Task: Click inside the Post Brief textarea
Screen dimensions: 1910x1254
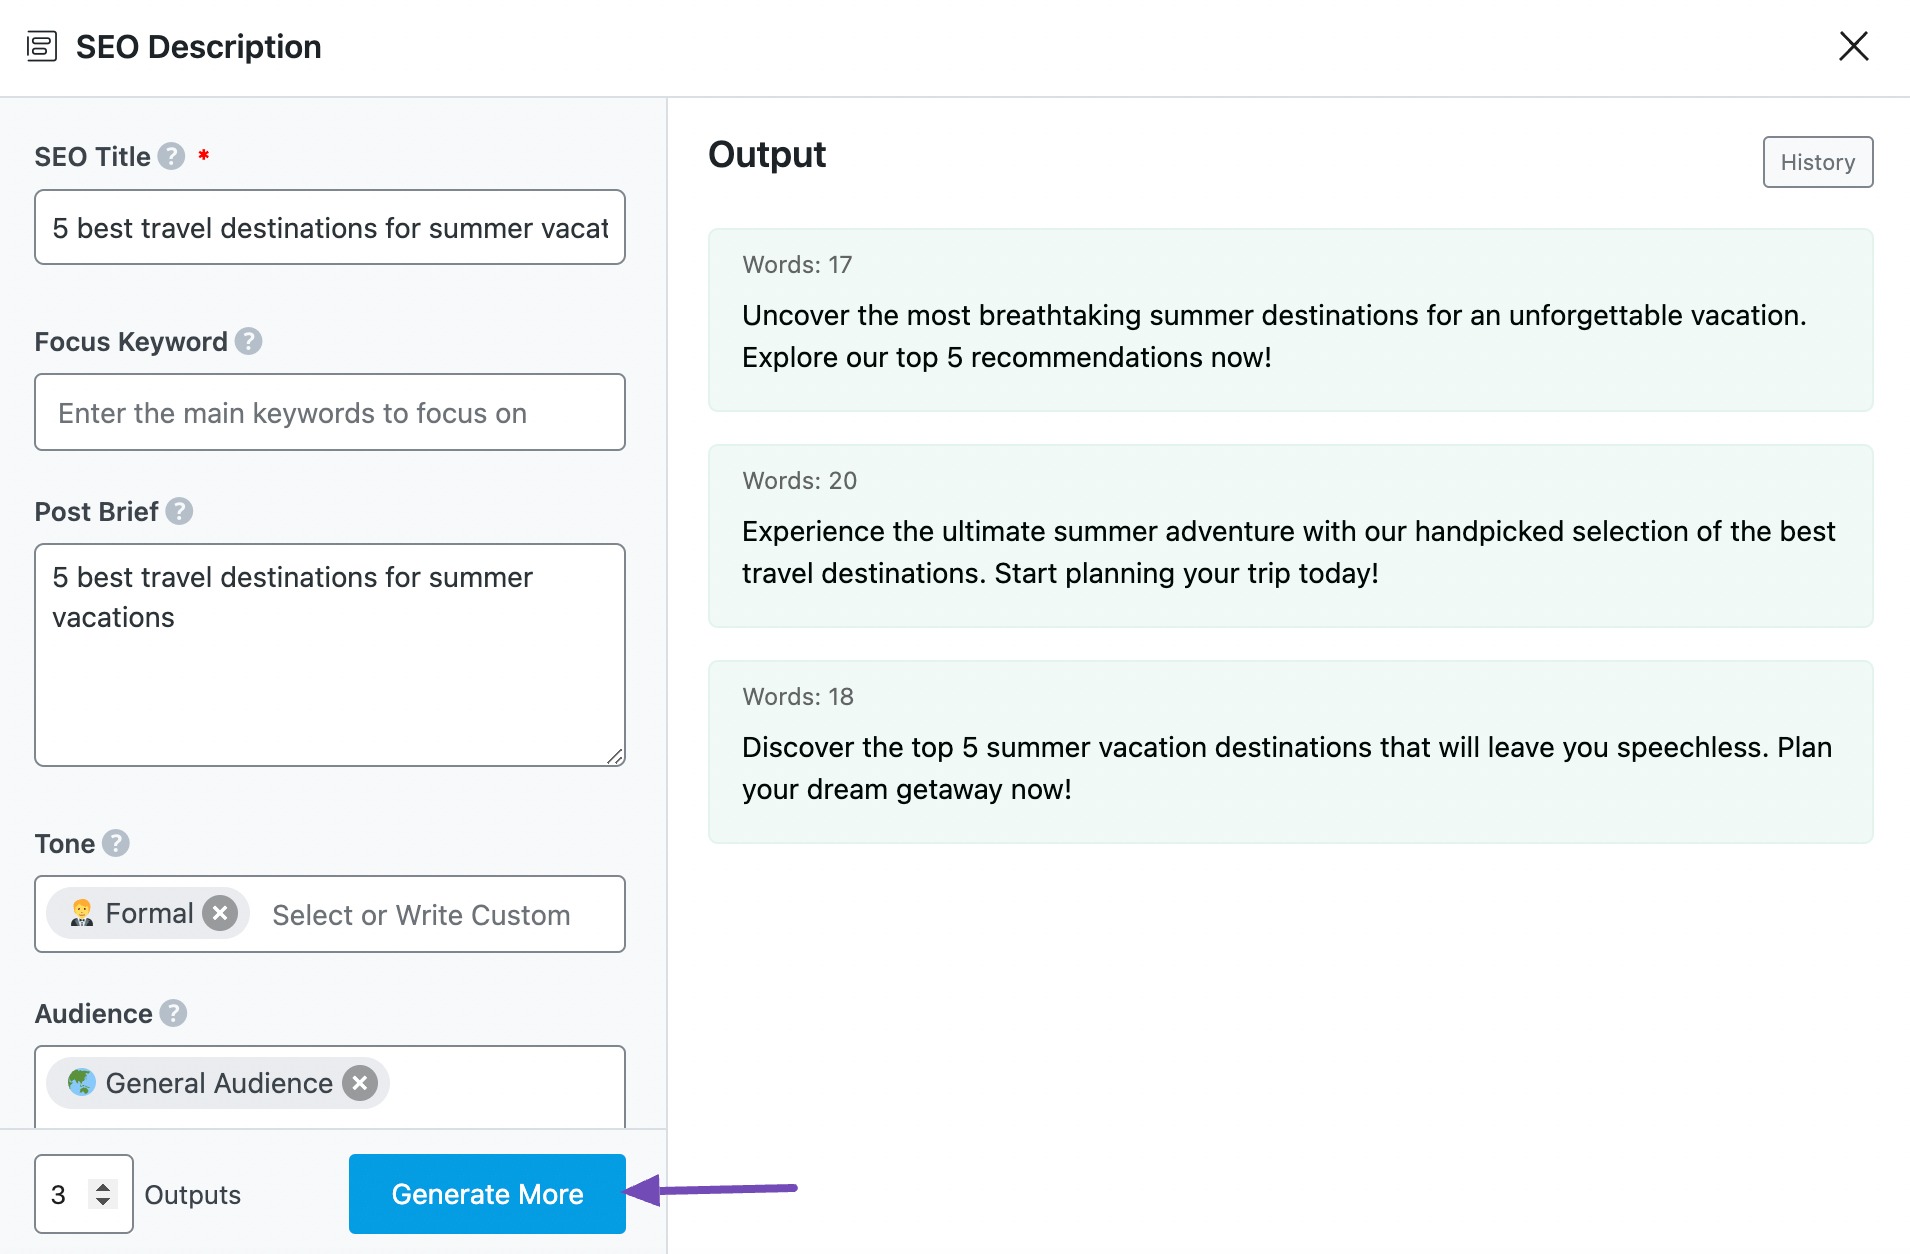Action: (x=330, y=655)
